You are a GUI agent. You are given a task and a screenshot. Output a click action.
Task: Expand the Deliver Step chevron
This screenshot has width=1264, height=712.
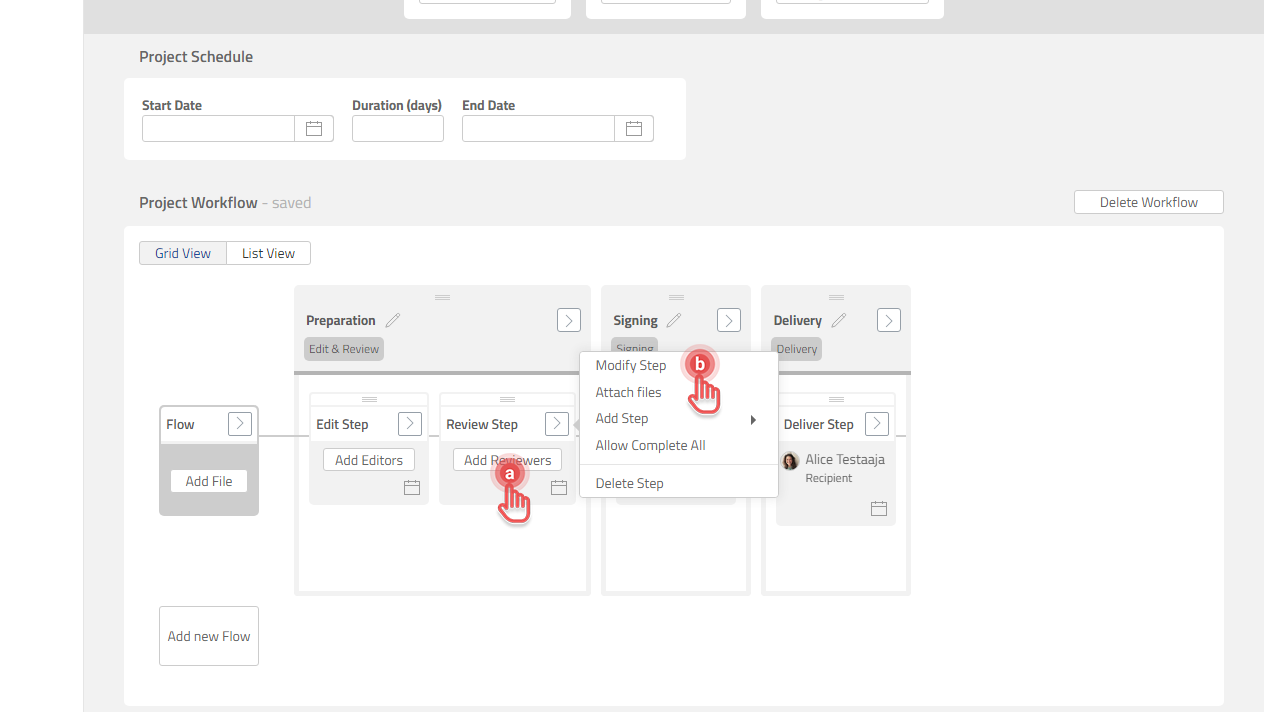point(876,423)
